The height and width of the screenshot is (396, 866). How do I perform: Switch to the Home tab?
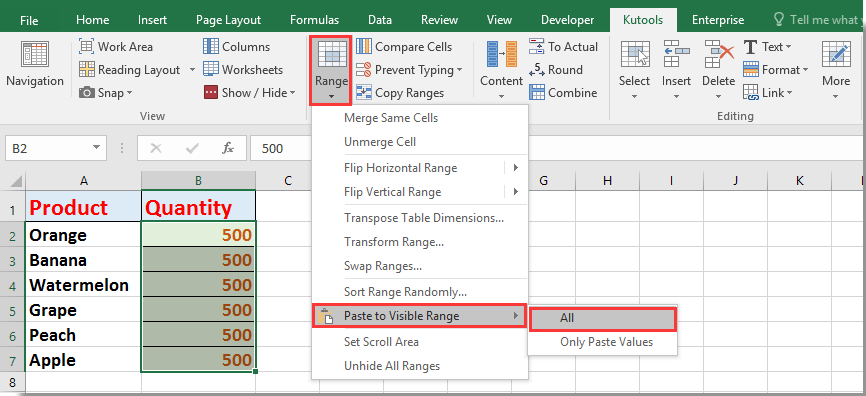click(92, 20)
